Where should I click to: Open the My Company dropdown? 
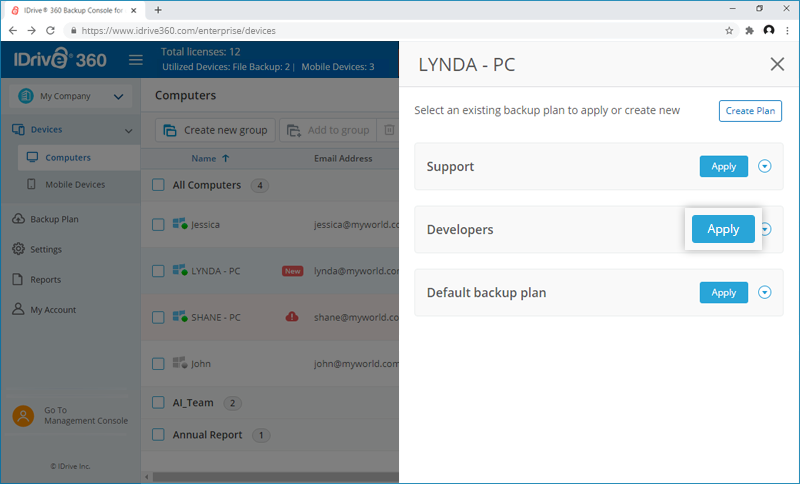pos(70,97)
